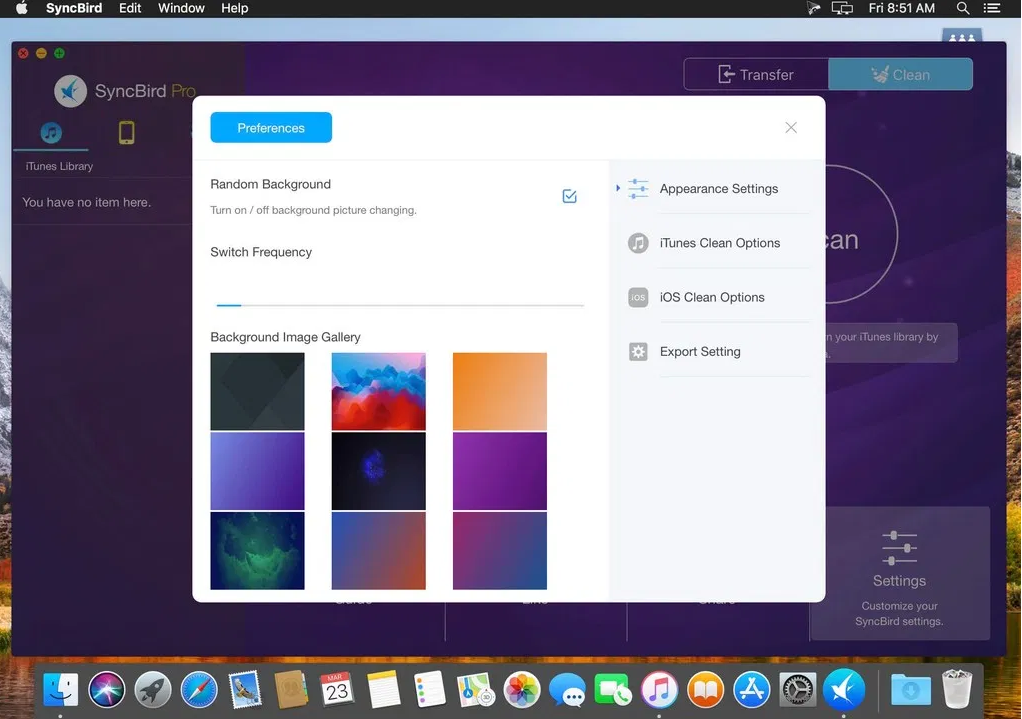This screenshot has height=719, width=1022.
Task: Toggle the Random Background checkbox
Action: (569, 196)
